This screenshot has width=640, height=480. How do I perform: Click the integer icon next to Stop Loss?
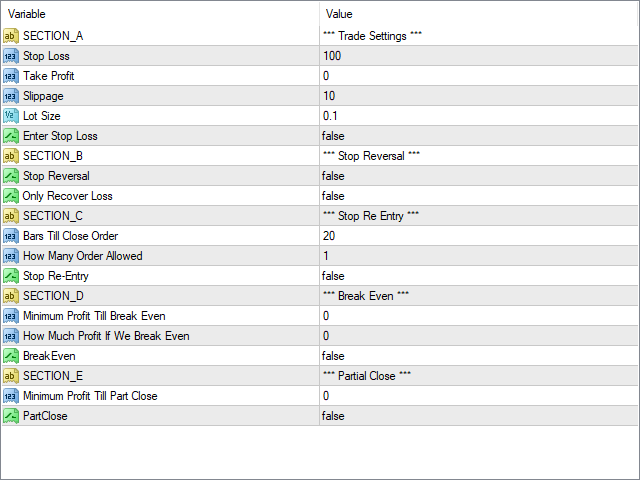11,56
